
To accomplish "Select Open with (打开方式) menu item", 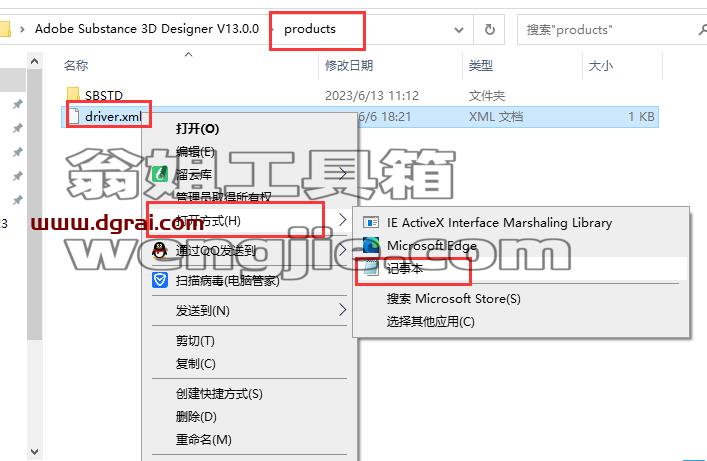I will [x=250, y=221].
